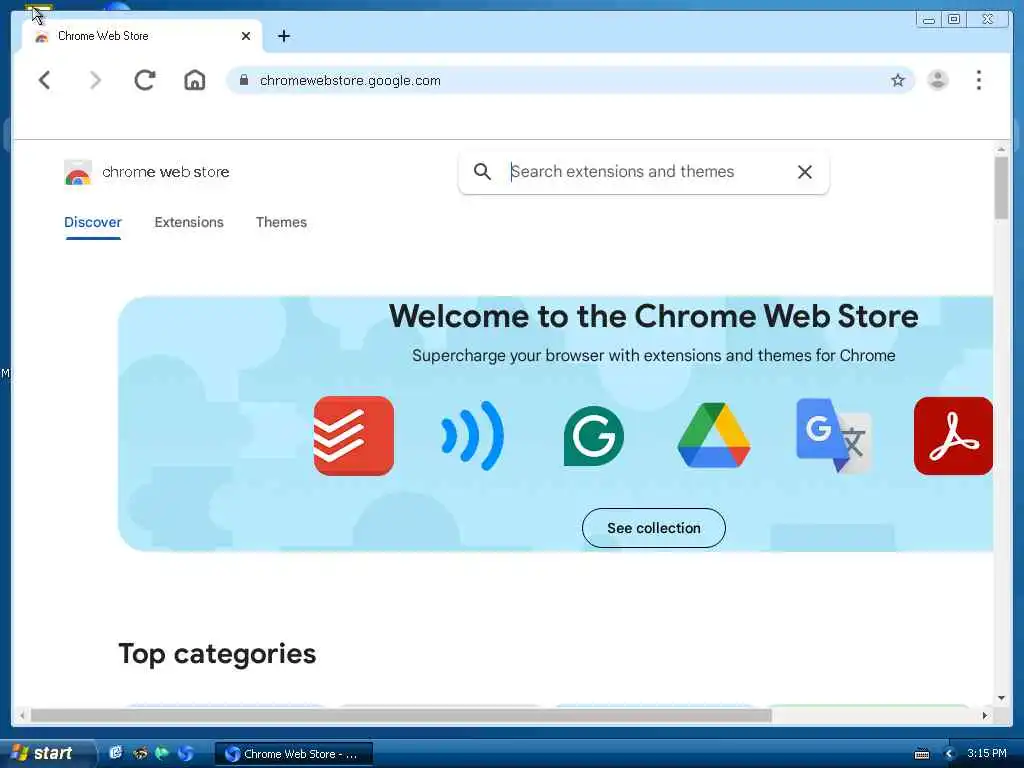Expand hidden system tray icons arrow
The image size is (1024, 768).
pyautogui.click(x=950, y=754)
